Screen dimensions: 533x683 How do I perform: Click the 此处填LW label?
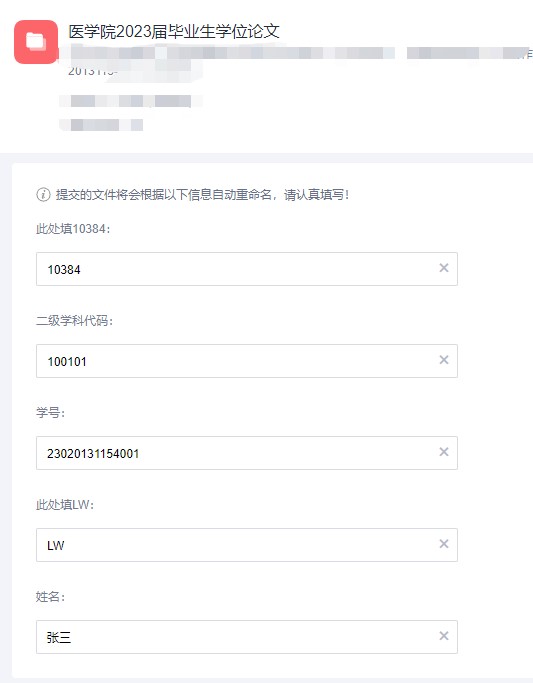pyautogui.click(x=65, y=504)
